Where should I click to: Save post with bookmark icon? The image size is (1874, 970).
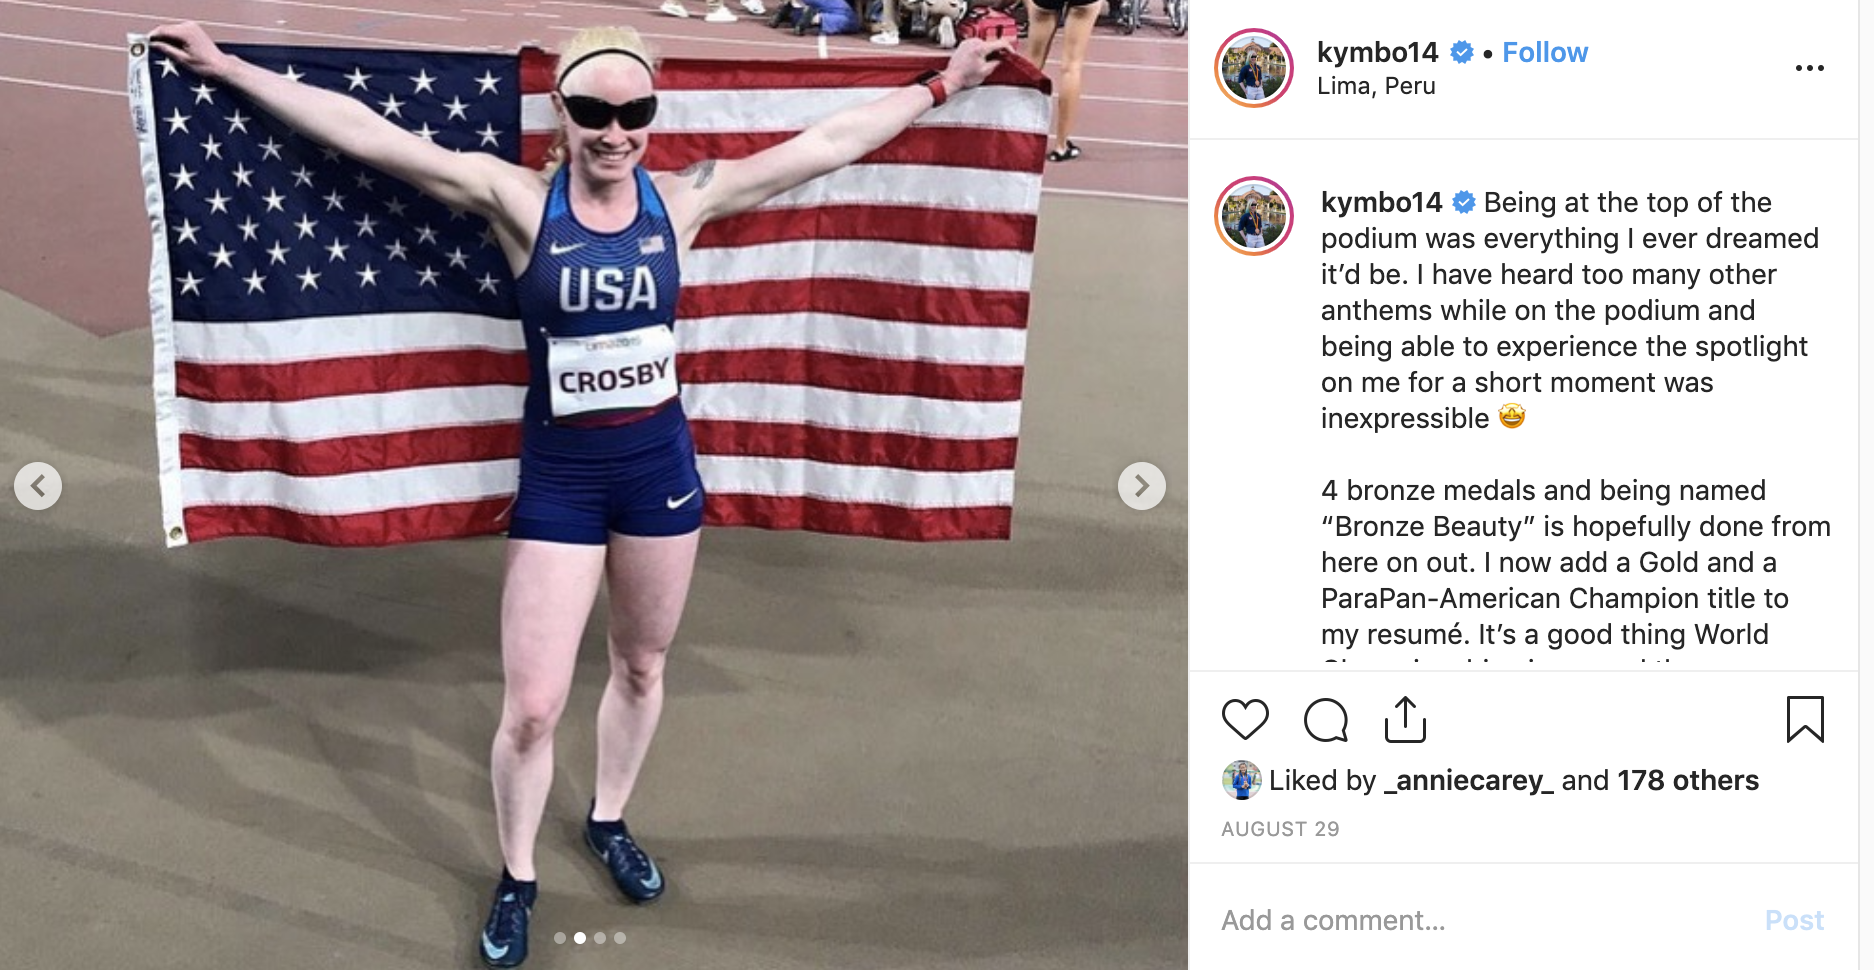click(x=1805, y=719)
